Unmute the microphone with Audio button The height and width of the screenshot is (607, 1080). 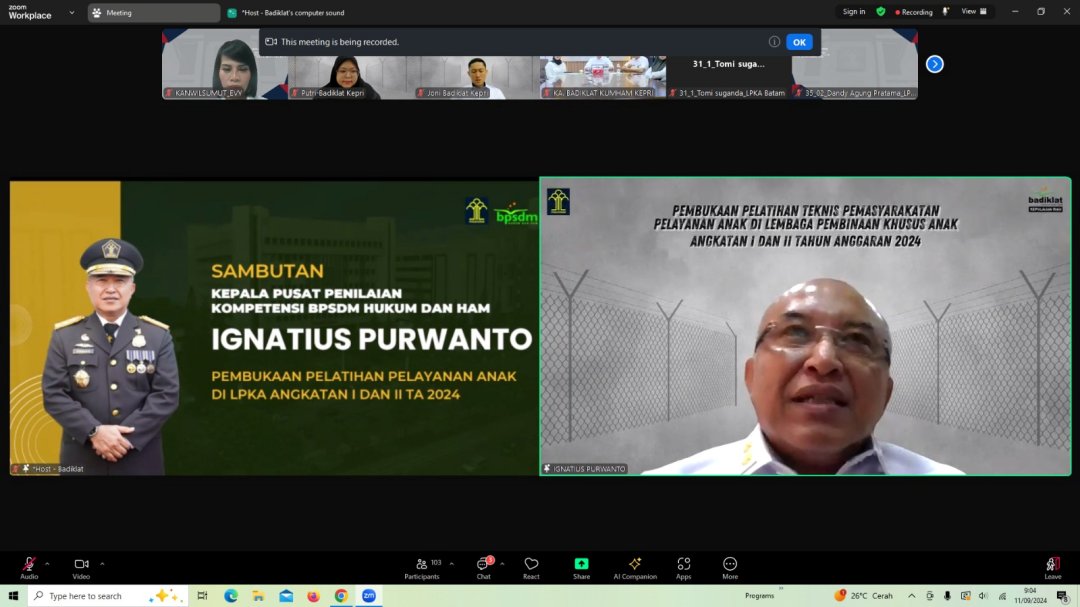coord(29,567)
